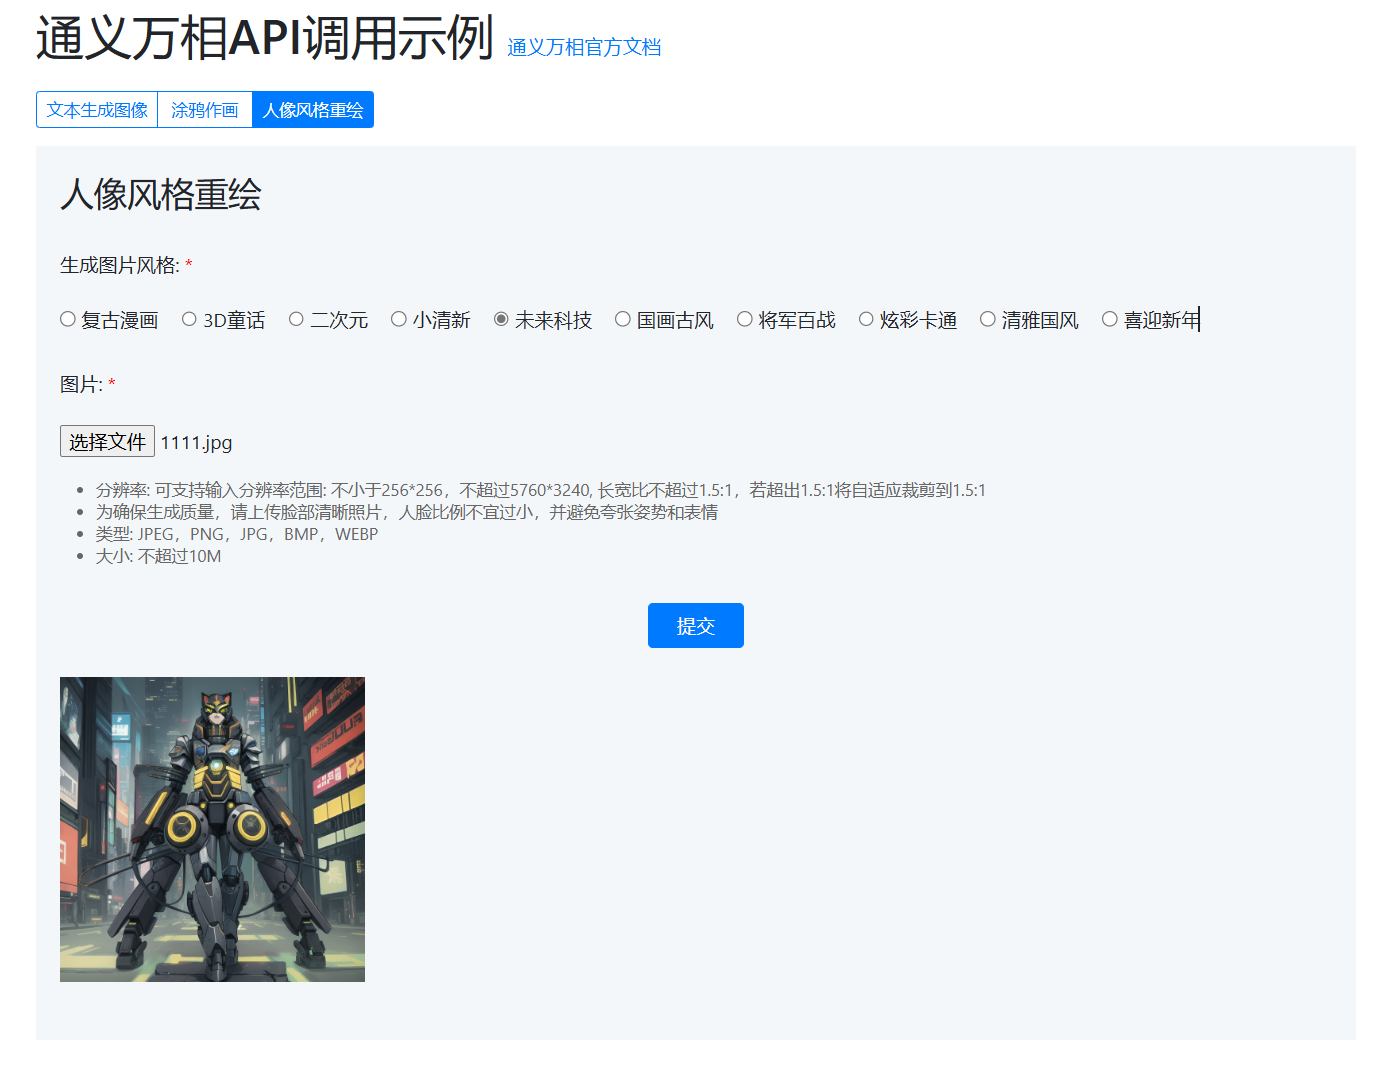This screenshot has width=1392, height=1090.
Task: Submit the form with 提交 button
Action: tap(696, 626)
